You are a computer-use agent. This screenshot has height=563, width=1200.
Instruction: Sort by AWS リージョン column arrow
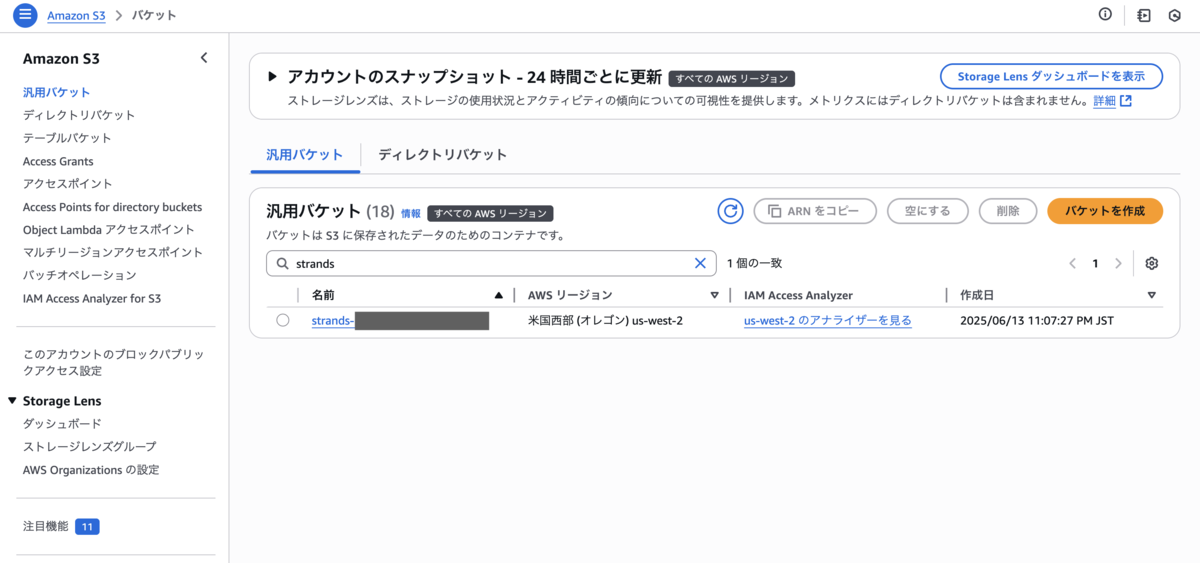point(714,295)
